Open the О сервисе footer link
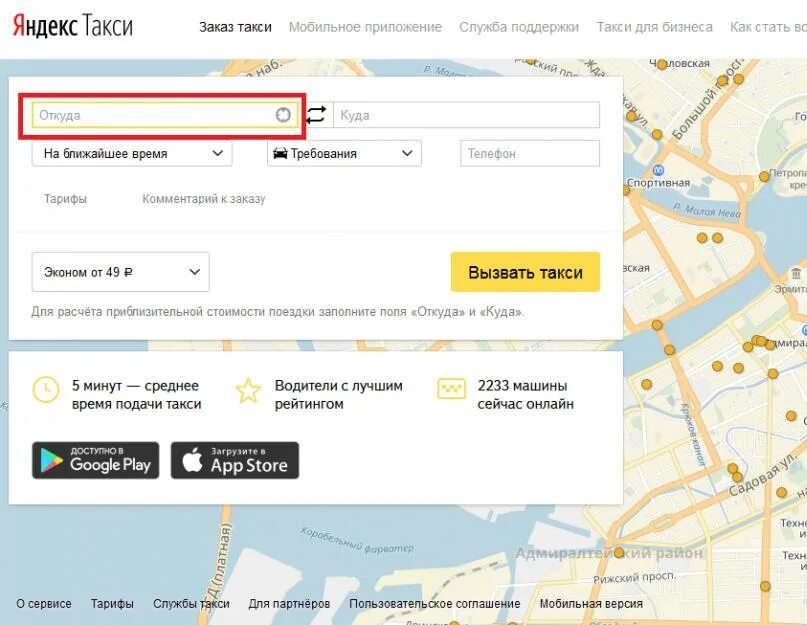807x625 pixels. [x=44, y=603]
